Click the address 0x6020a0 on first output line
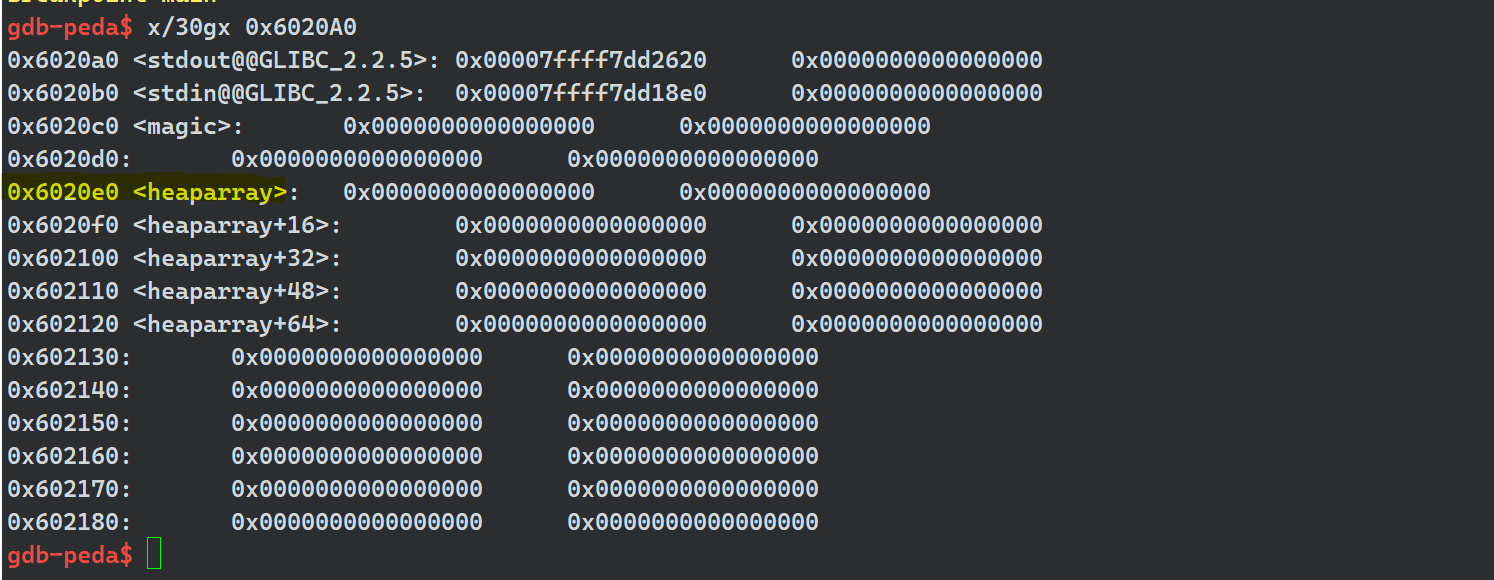Screen dimensions: 1494x580 click(x=63, y=60)
